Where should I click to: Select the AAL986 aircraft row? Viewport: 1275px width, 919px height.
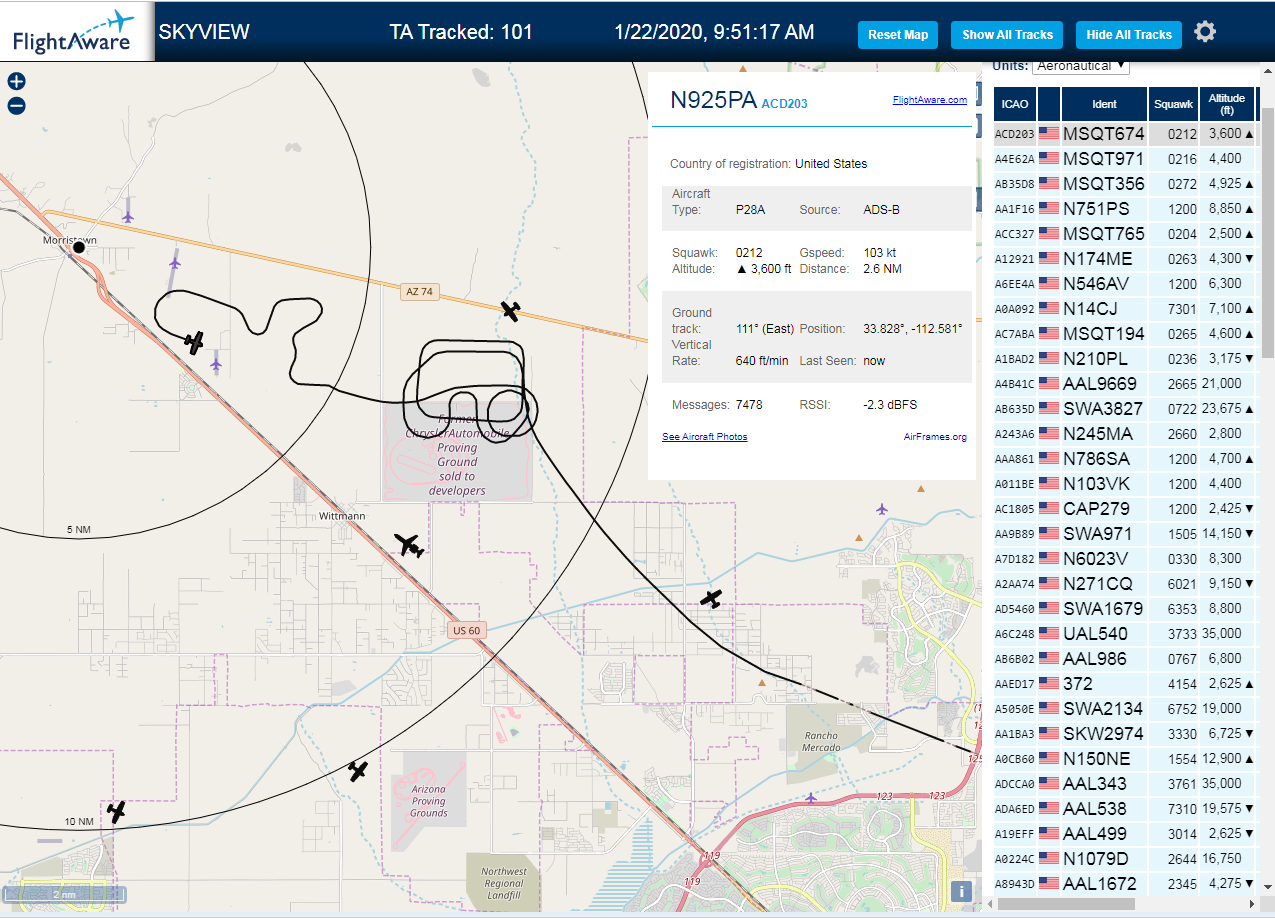pos(1125,658)
